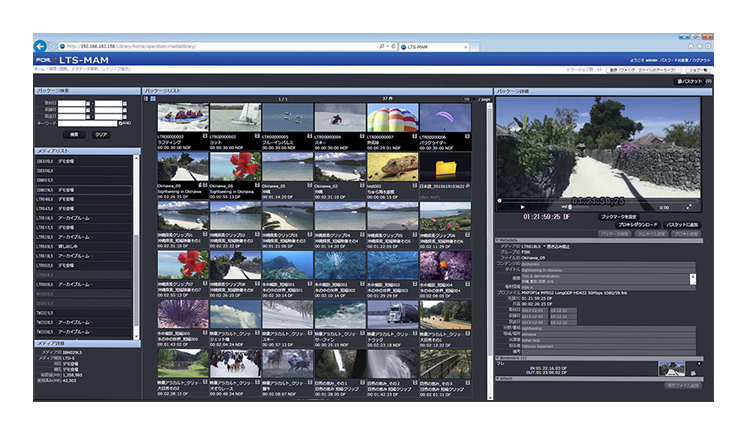Click the clear button beside search

click(101, 133)
